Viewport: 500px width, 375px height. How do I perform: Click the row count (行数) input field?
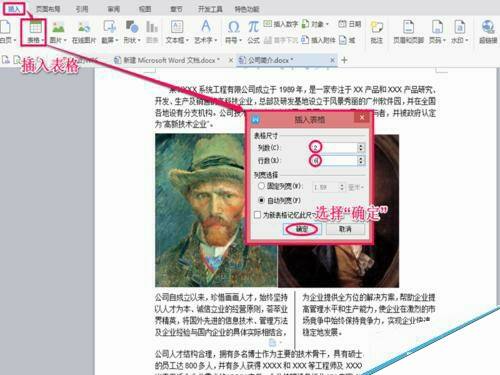(x=334, y=161)
